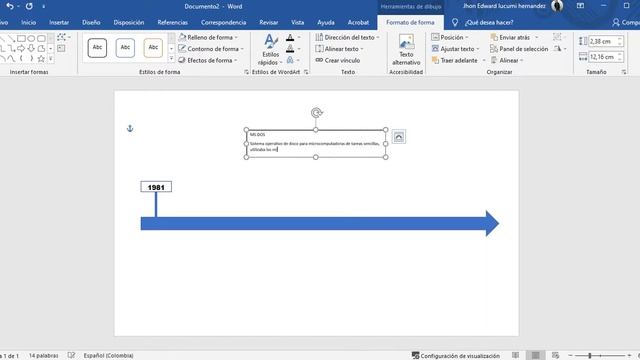This screenshot has height=360, width=640.
Task: Open the text effects glowing A icon
Action: [290, 60]
